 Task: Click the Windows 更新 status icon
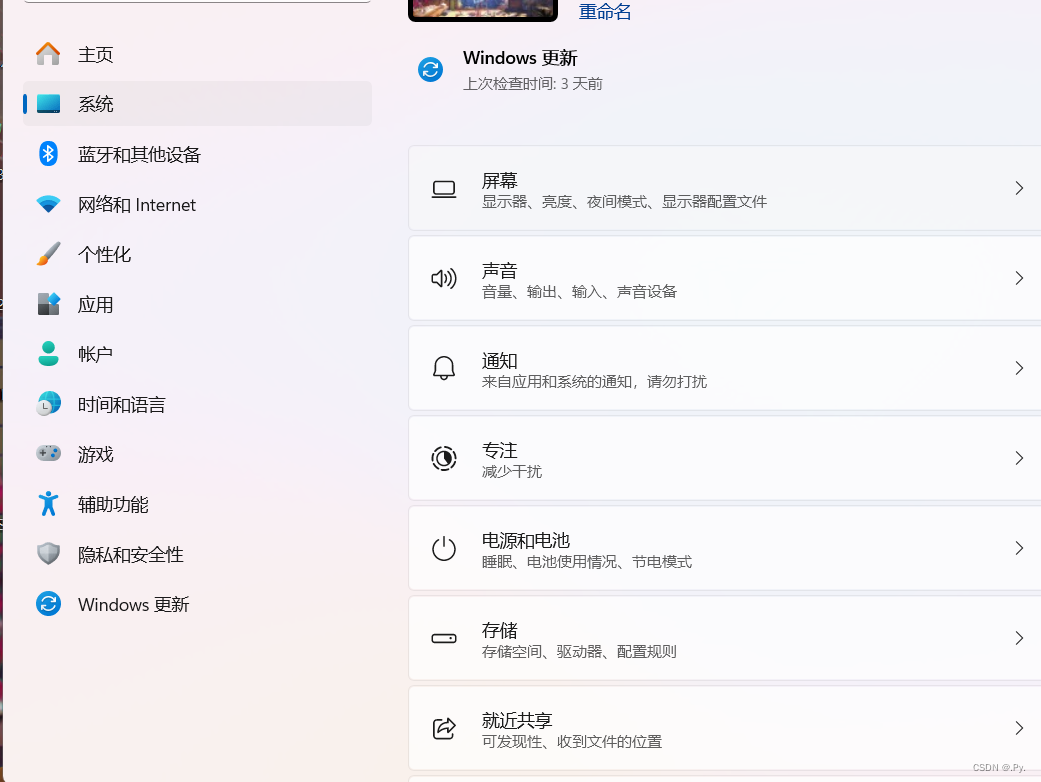click(430, 70)
